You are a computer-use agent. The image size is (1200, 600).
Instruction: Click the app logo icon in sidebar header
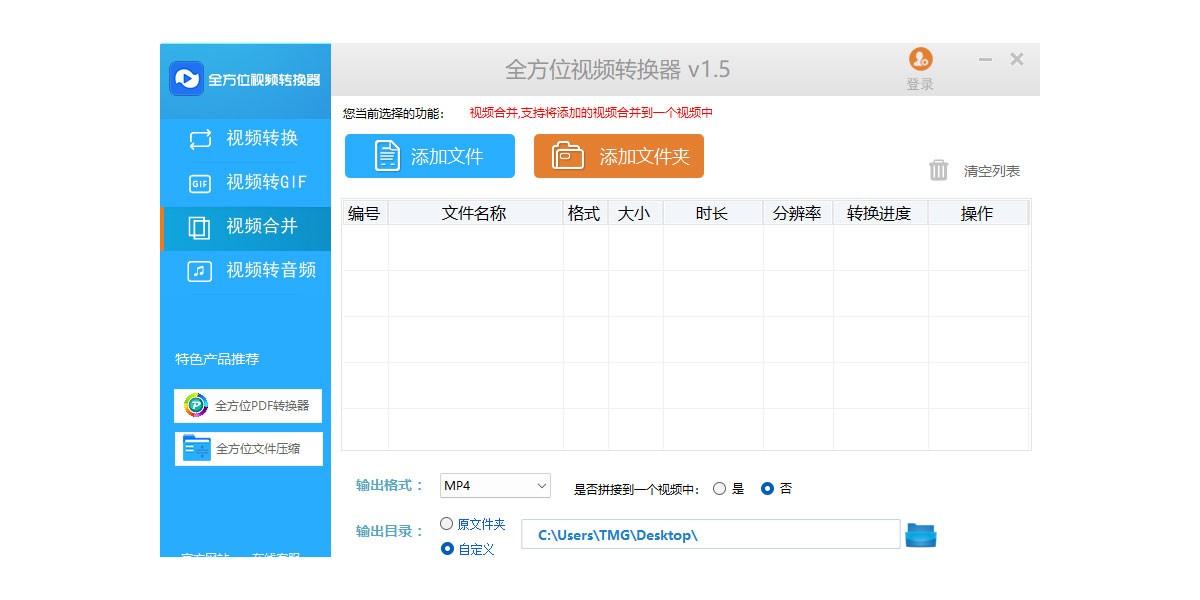(x=186, y=78)
